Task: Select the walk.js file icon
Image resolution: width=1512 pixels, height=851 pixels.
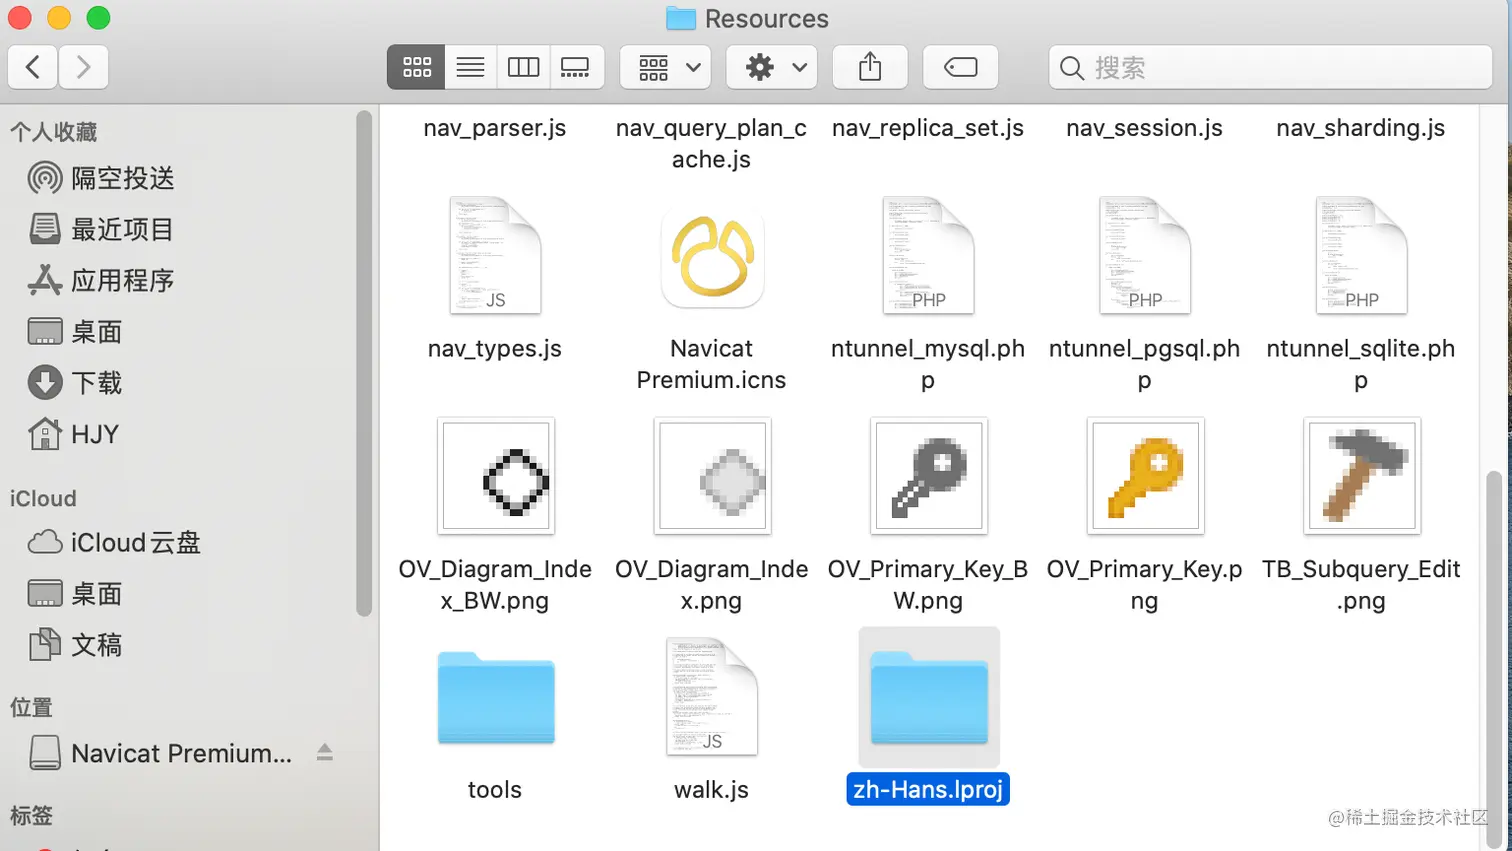Action: click(x=712, y=697)
